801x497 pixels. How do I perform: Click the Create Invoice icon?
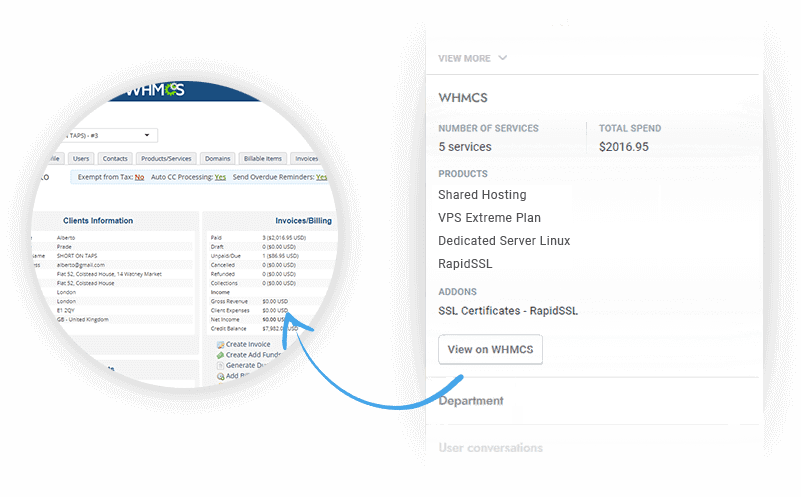220,344
